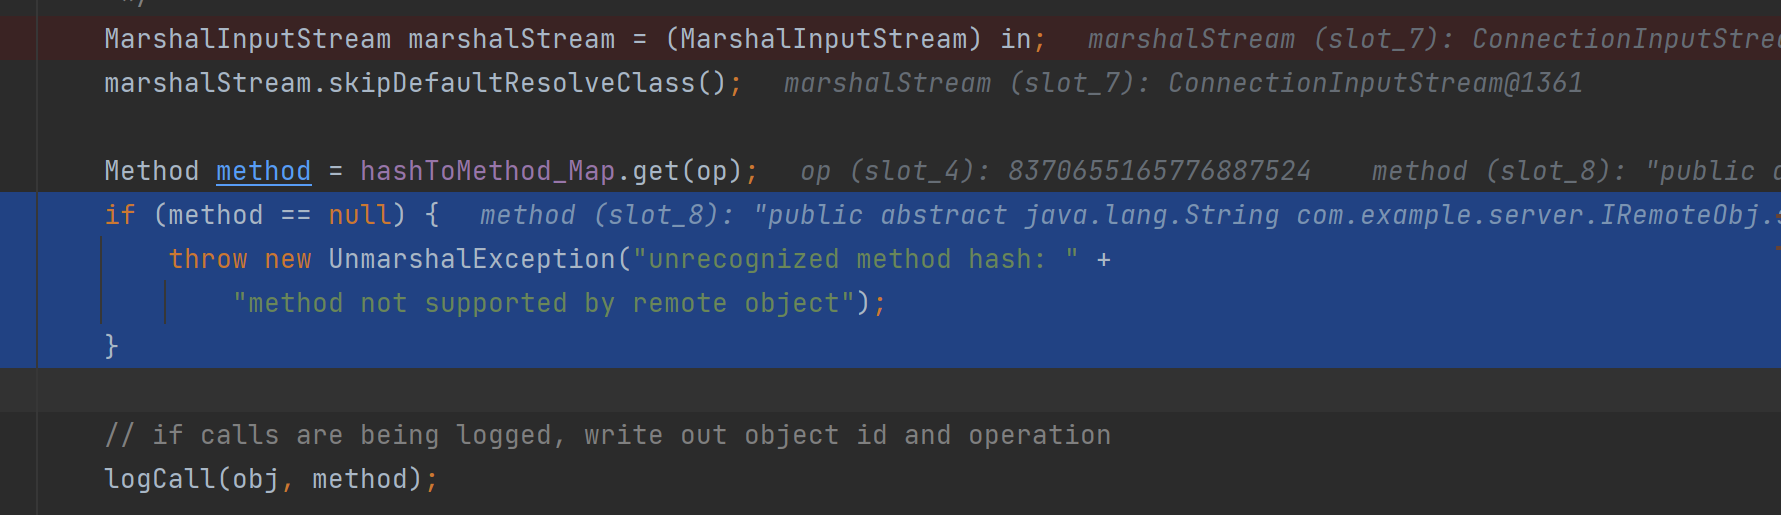Click the hashToMethod_Map field name
1781x515 pixels.
(487, 171)
